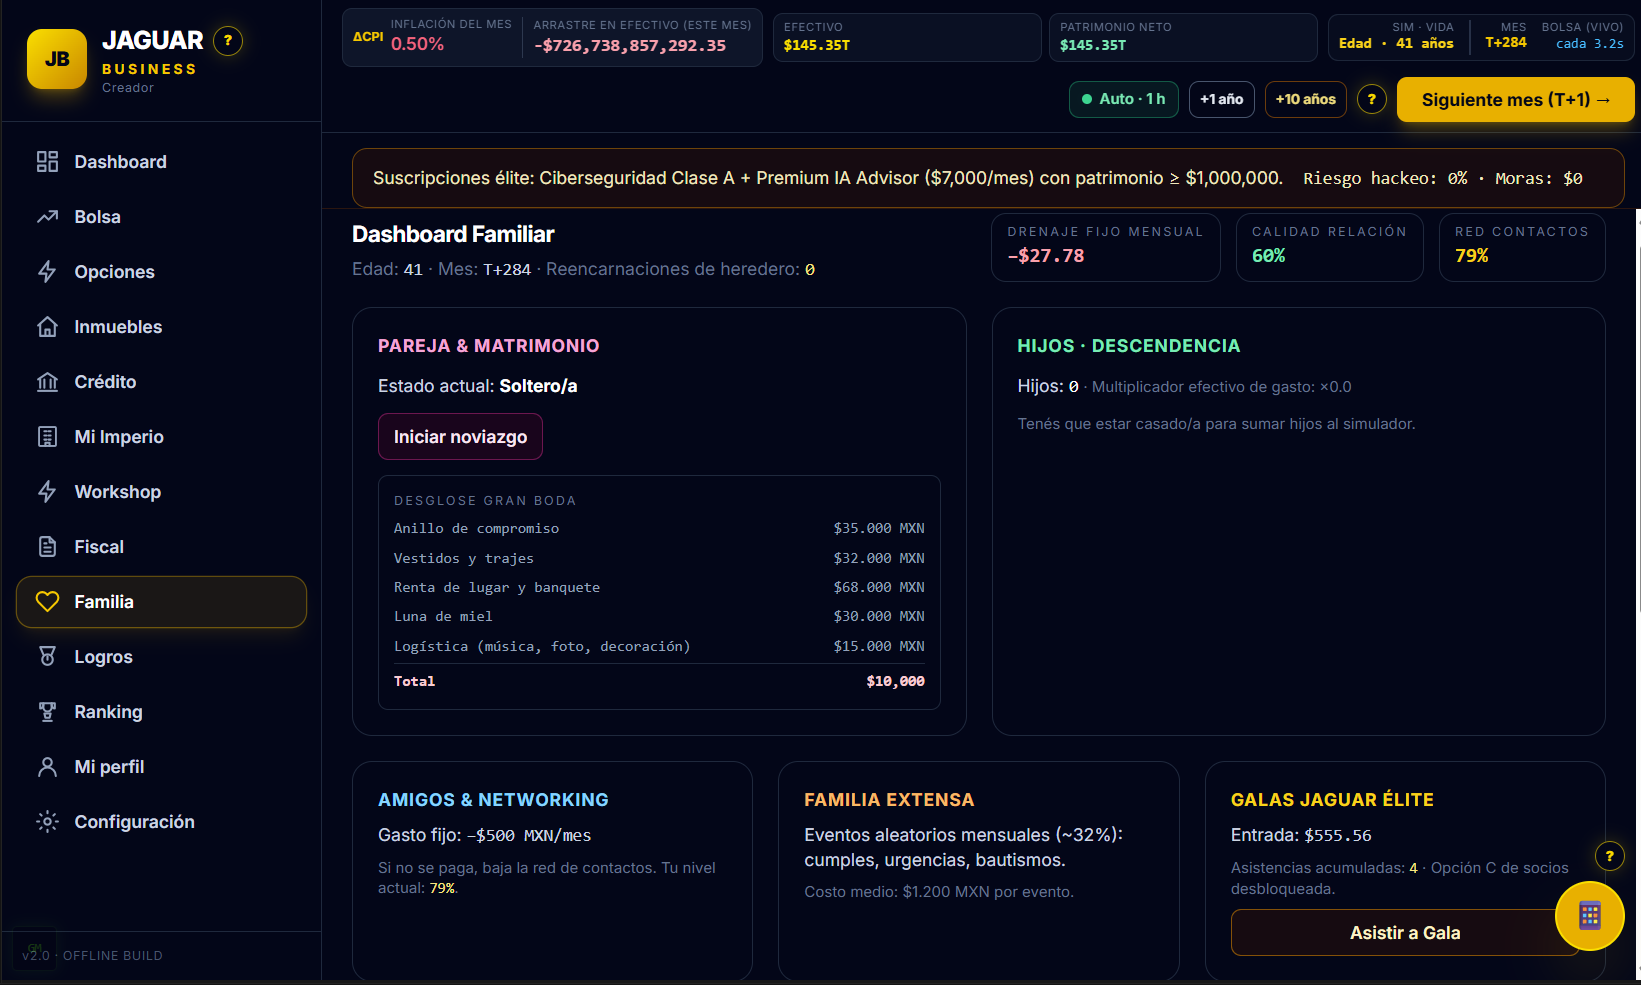Image resolution: width=1641 pixels, height=985 pixels.
Task: Click the Hijos · Descendencia heading
Action: [x=1128, y=346]
